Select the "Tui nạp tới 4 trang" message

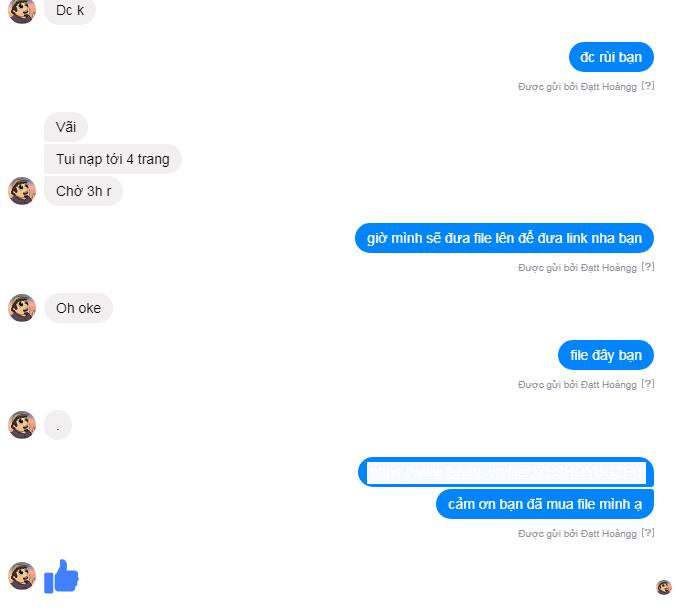pyautogui.click(x=113, y=159)
